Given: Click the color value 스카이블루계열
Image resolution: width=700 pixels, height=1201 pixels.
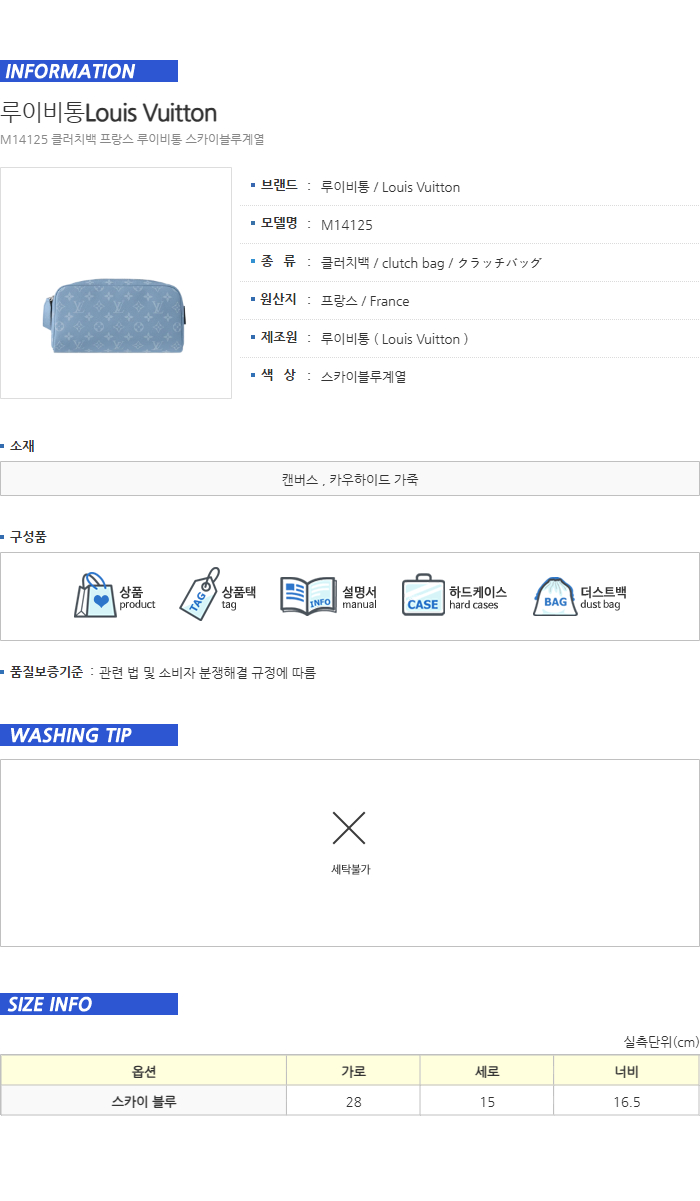Looking at the screenshot, I should coord(363,377).
